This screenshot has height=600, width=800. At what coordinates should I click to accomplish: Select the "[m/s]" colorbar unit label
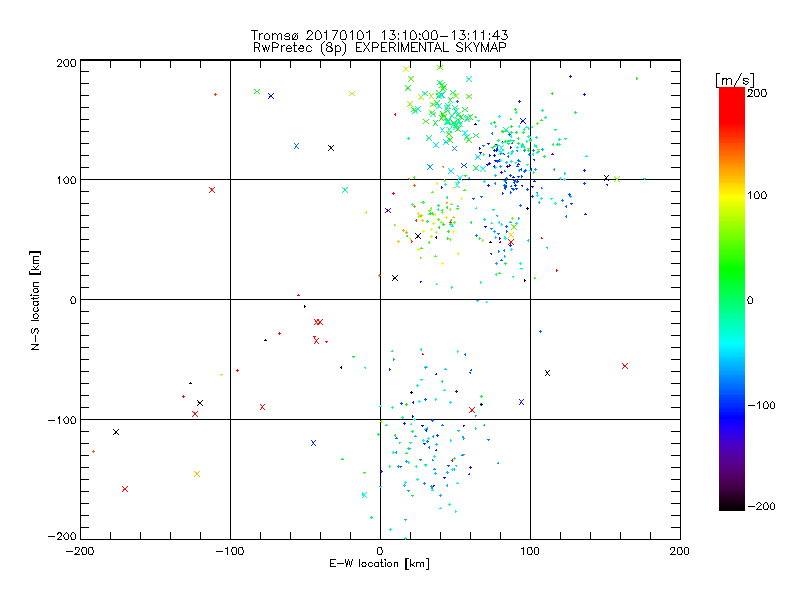click(x=735, y=80)
